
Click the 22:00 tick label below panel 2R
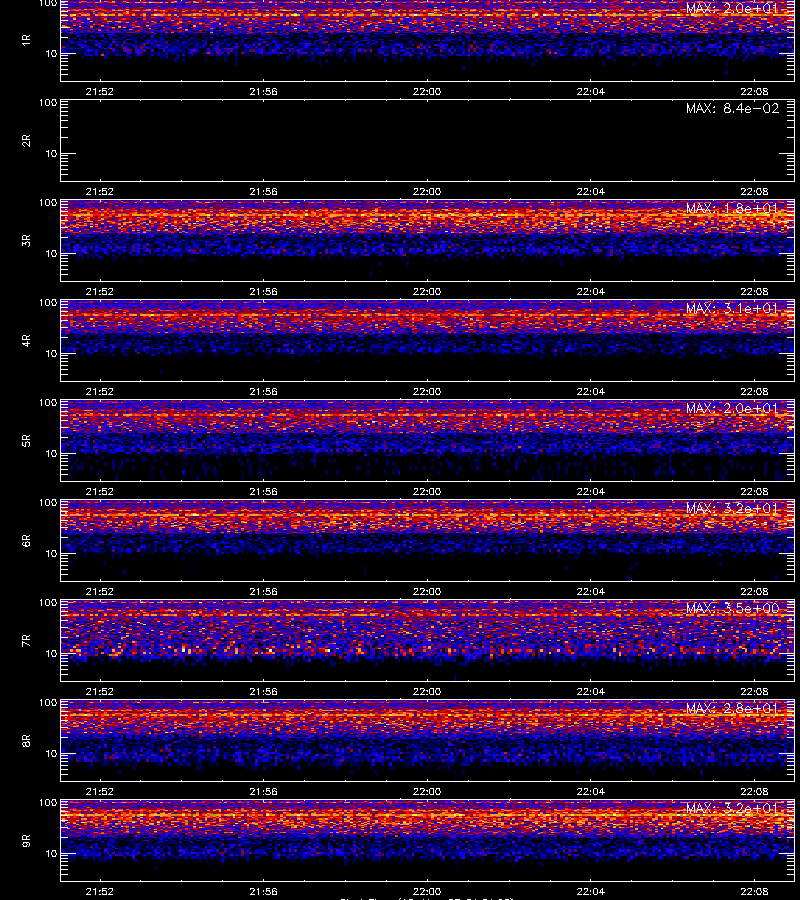point(427,191)
